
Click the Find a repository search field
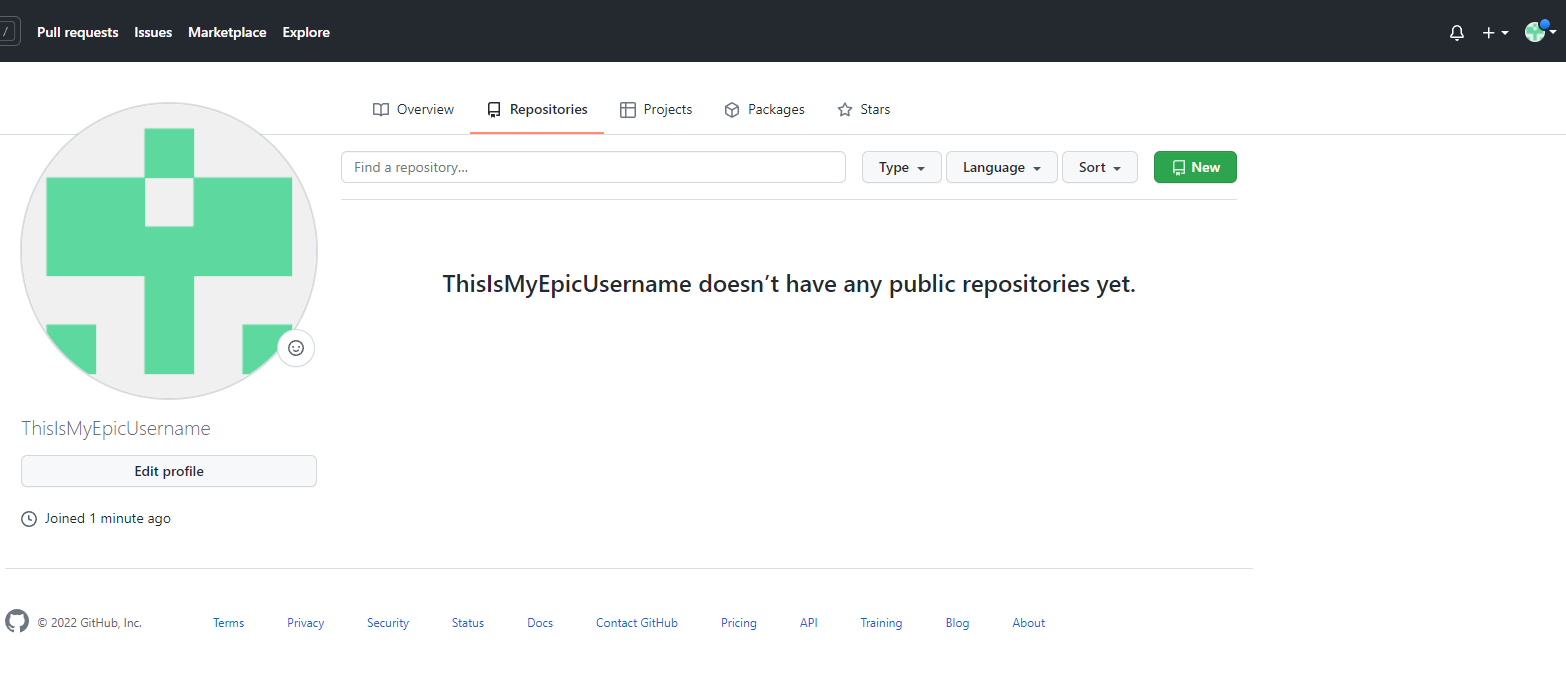click(x=593, y=167)
